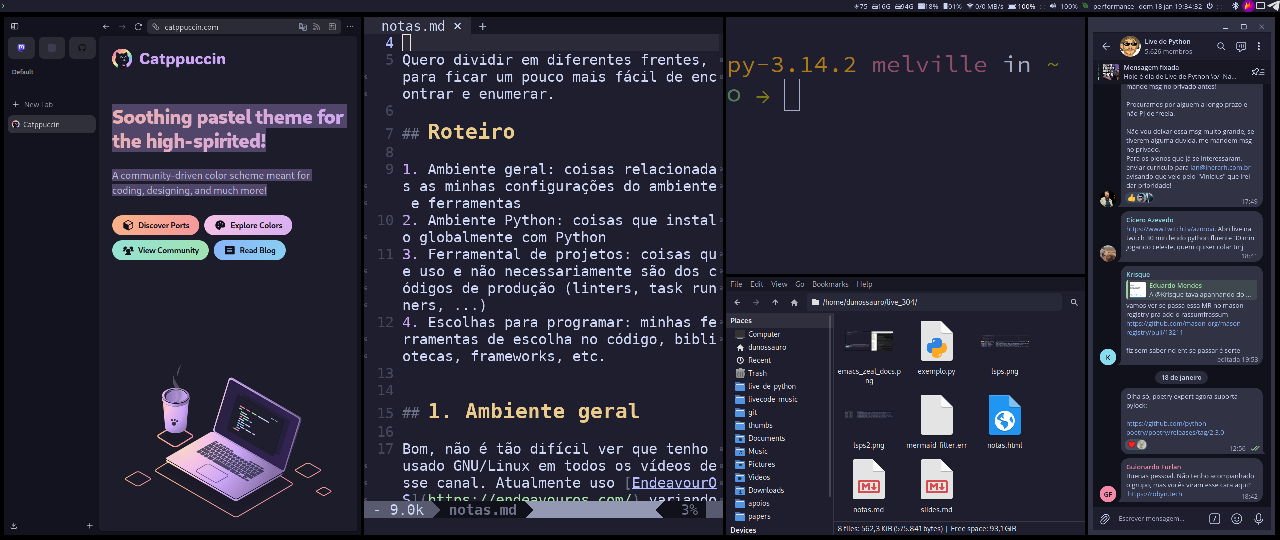1280x540 pixels.
Task: Open the Bookmarks menu in file manager
Action: (829, 284)
